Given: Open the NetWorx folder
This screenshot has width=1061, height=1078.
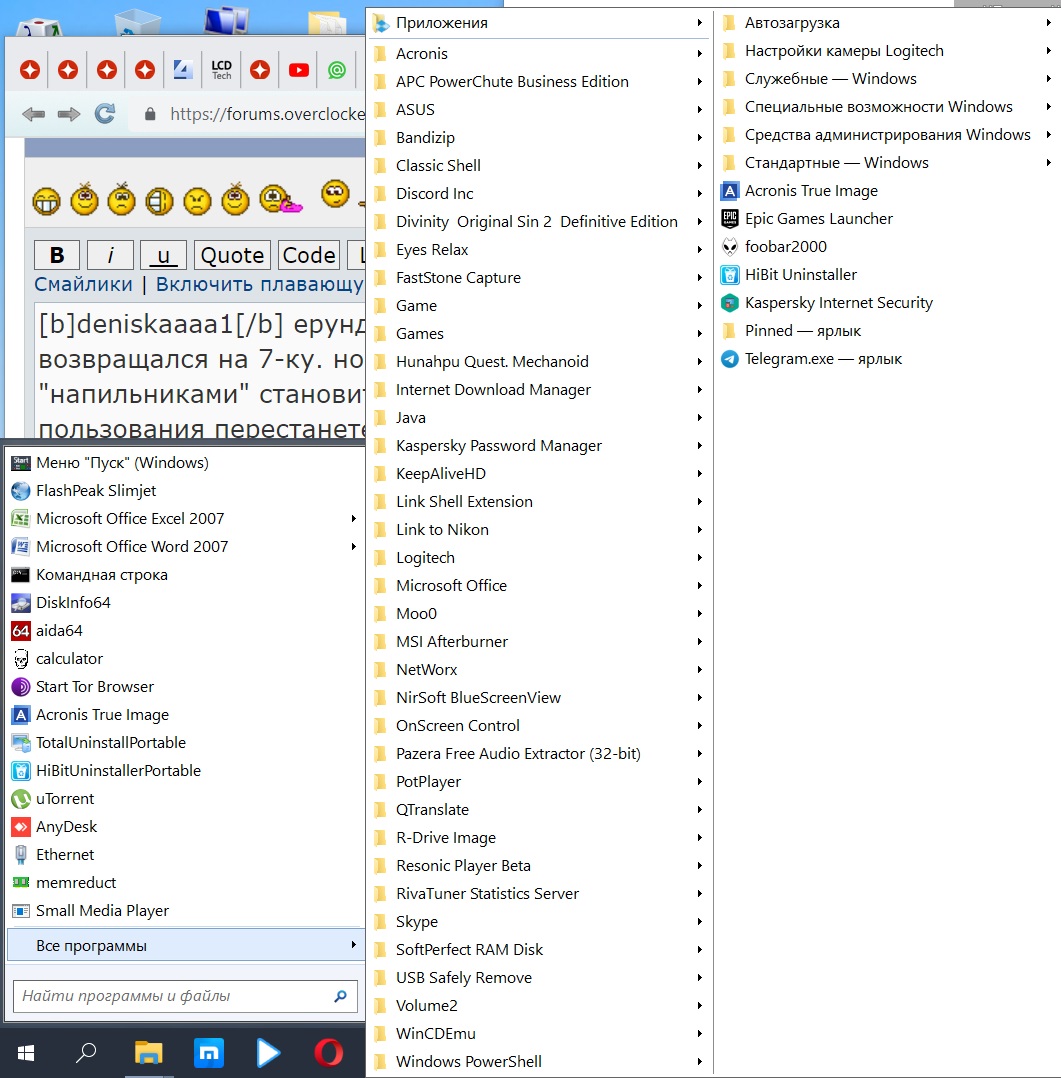Looking at the screenshot, I should tap(540, 670).
